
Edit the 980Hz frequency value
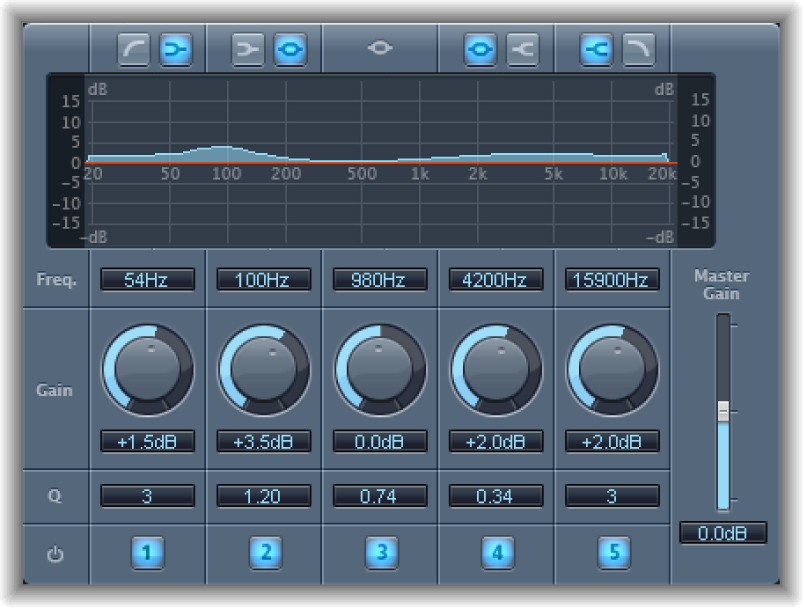pyautogui.click(x=380, y=280)
